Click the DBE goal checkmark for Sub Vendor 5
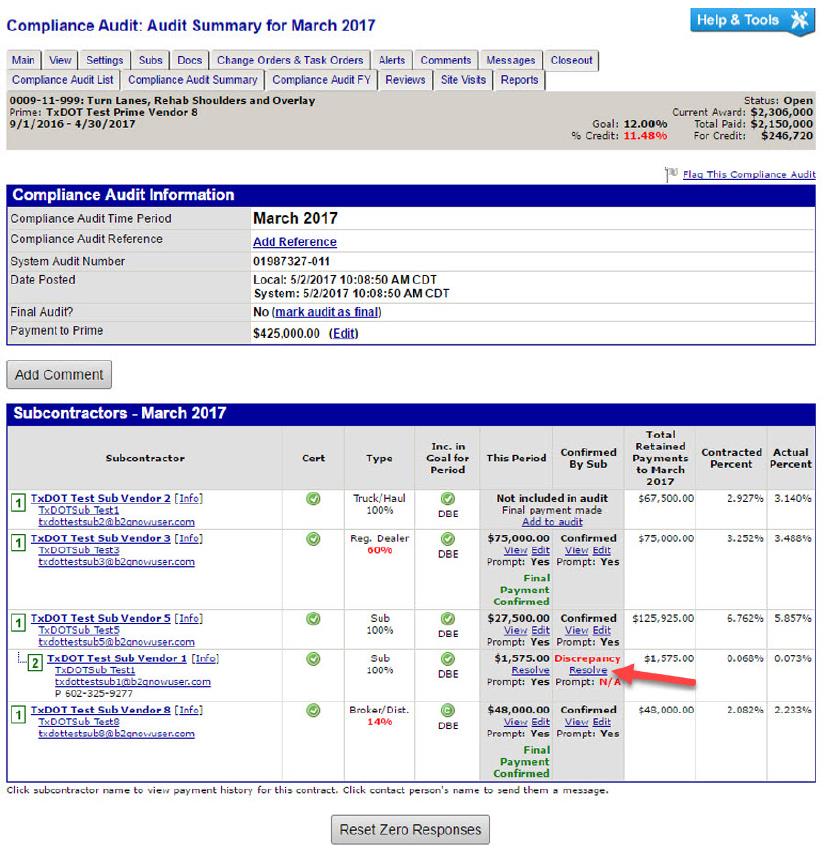The height and width of the screenshot is (855, 833). click(x=447, y=619)
